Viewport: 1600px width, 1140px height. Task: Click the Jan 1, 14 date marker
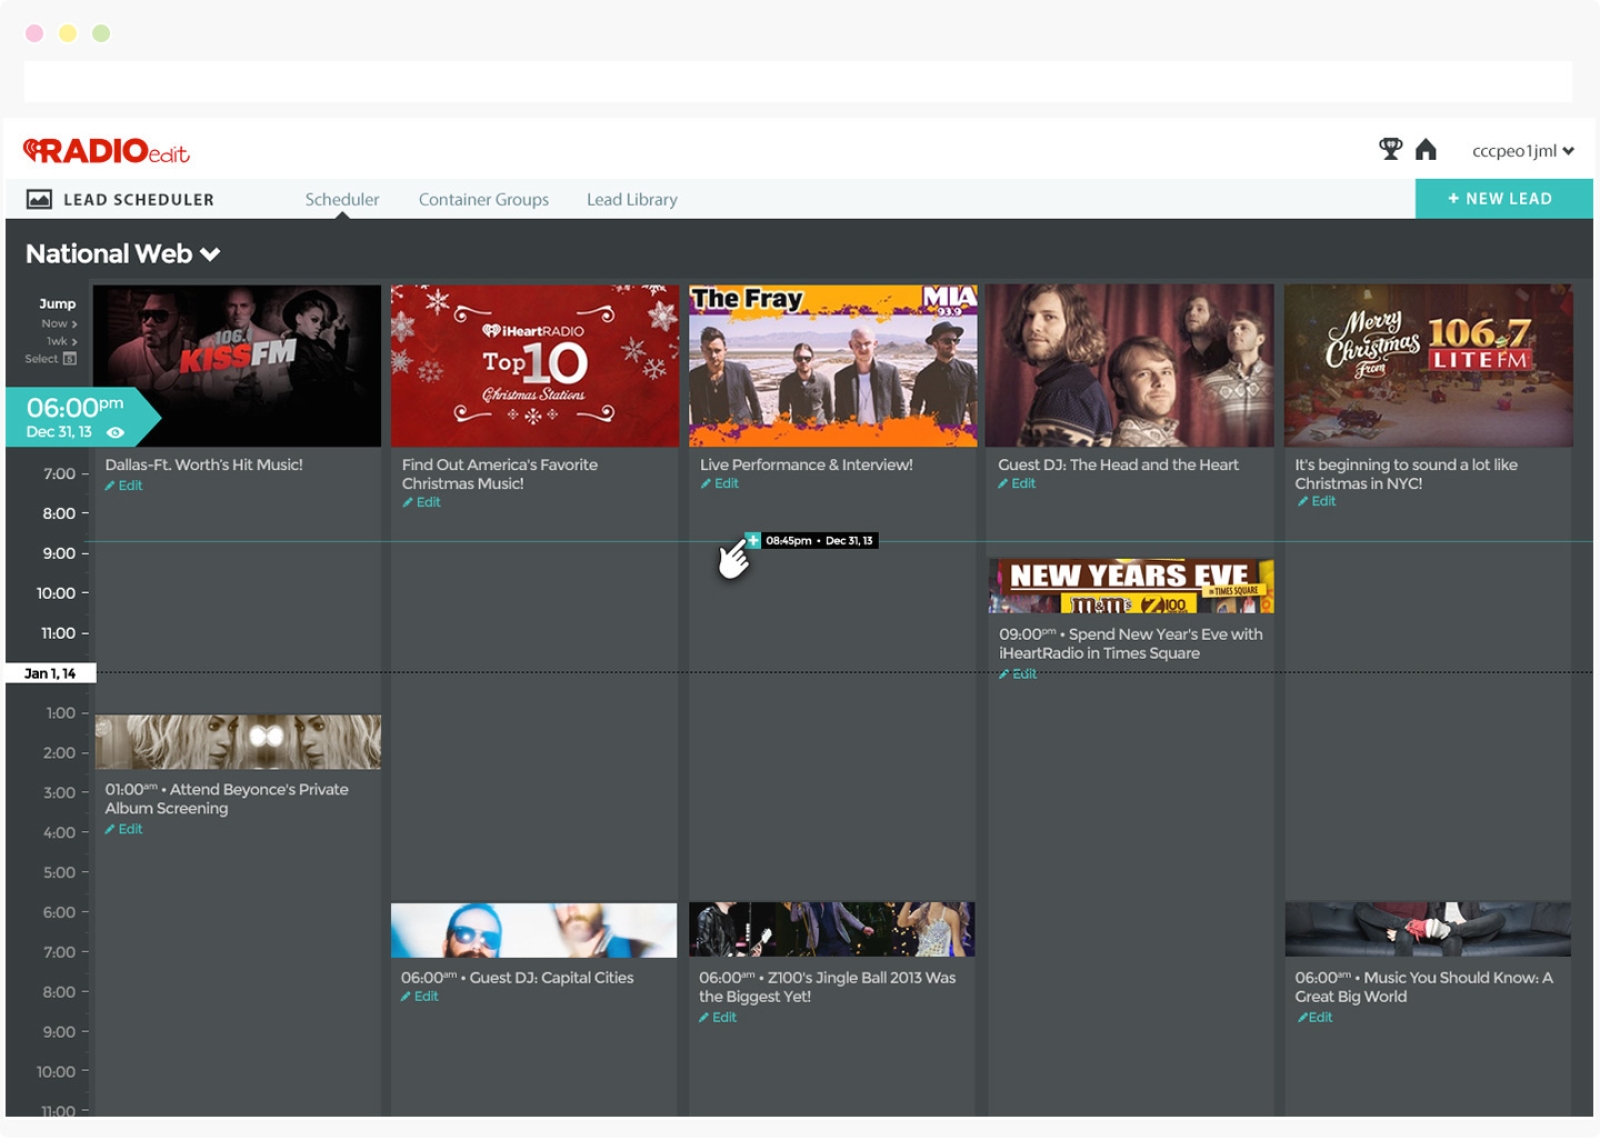point(50,674)
